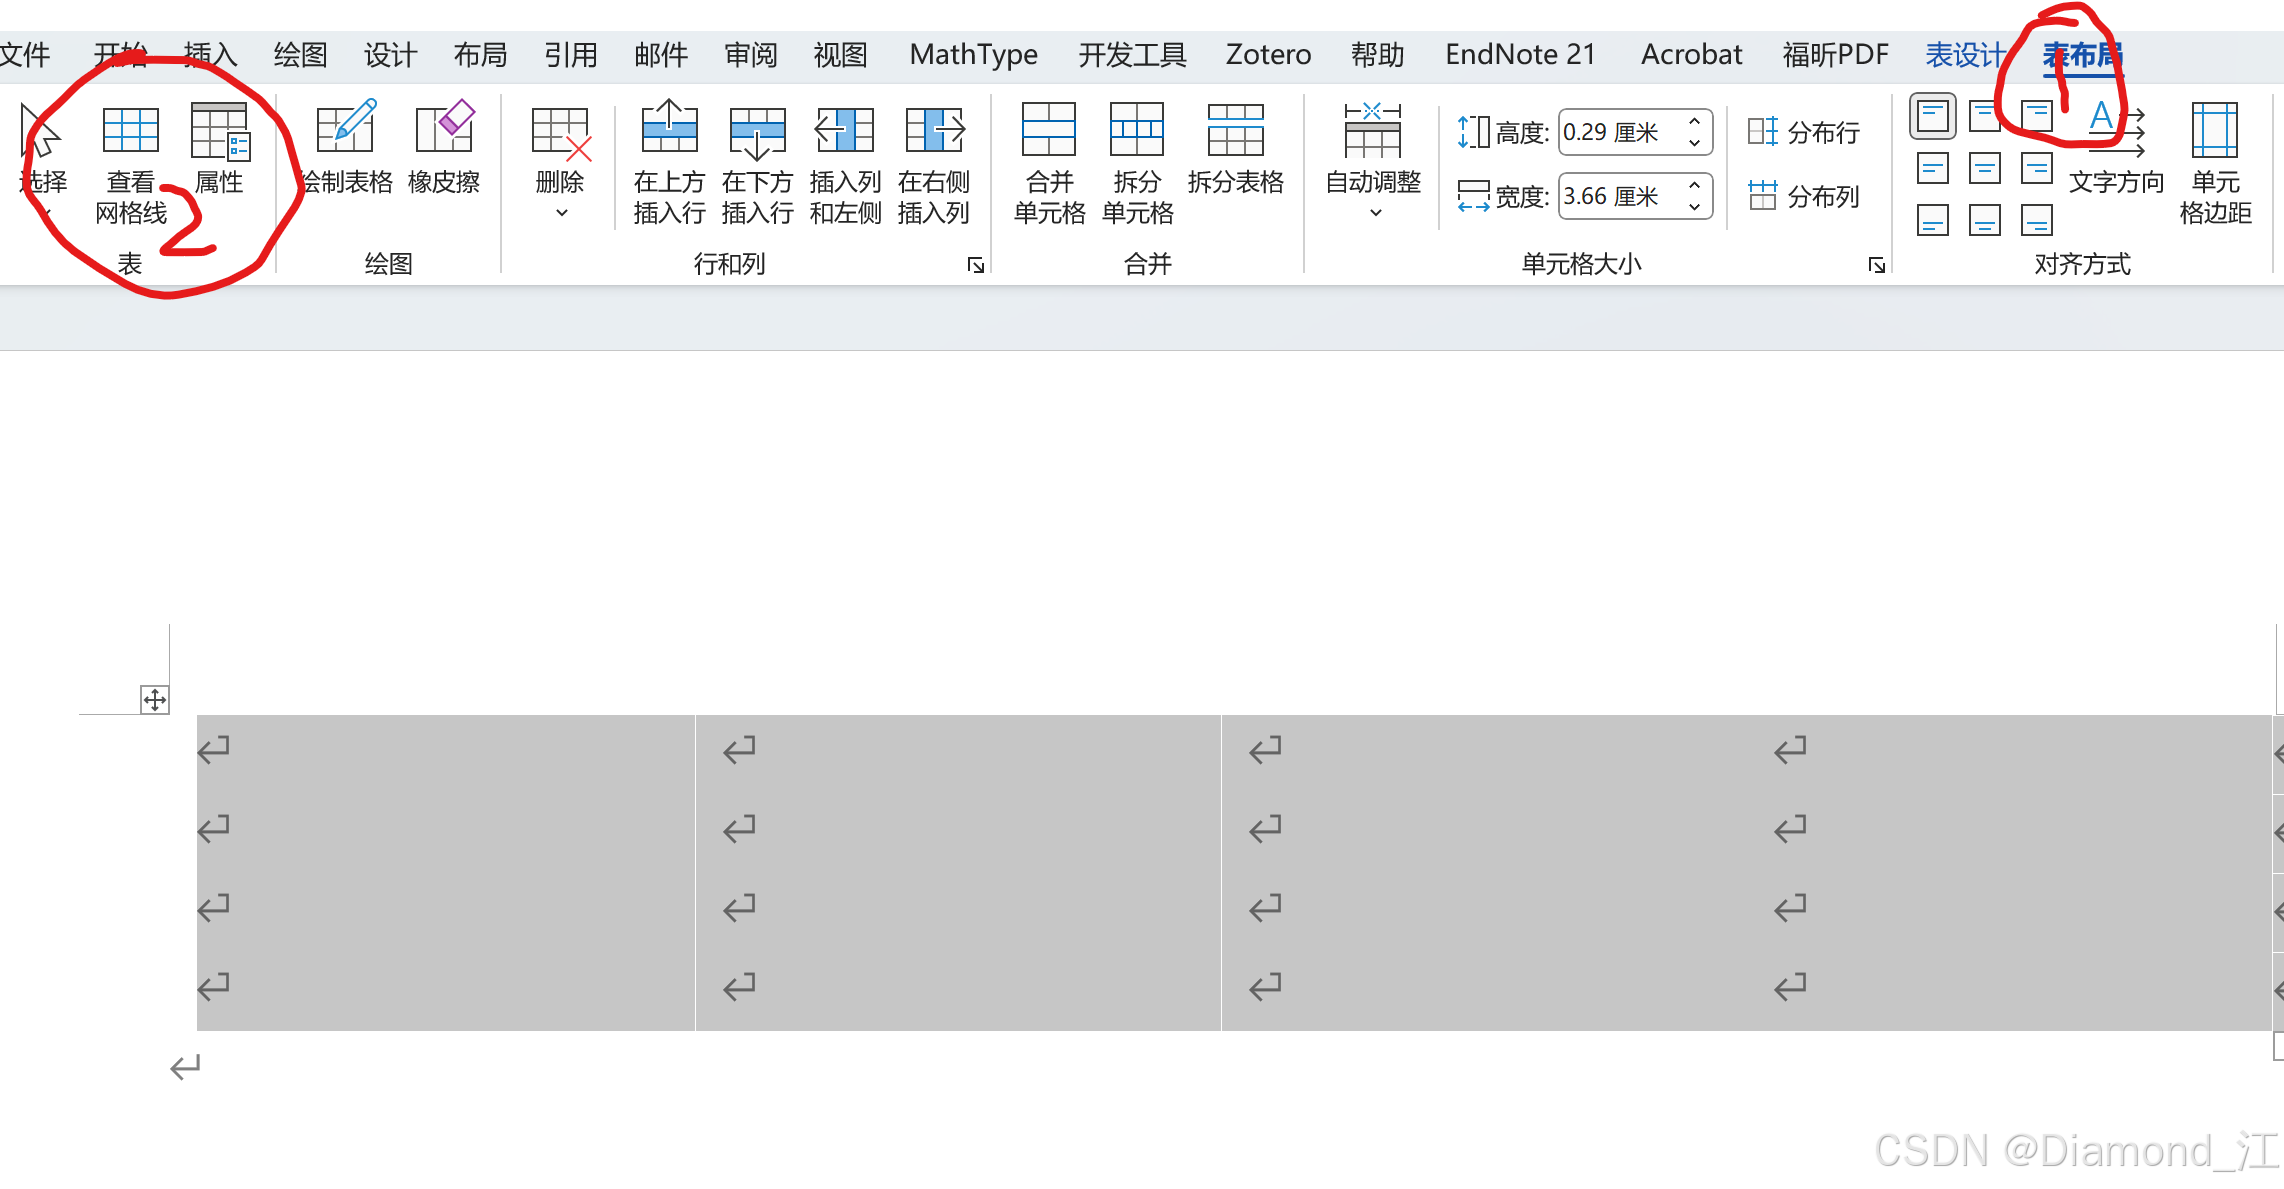
Task: Open the Rows & Columns (行和列) dialog launcher
Action: coord(975,265)
